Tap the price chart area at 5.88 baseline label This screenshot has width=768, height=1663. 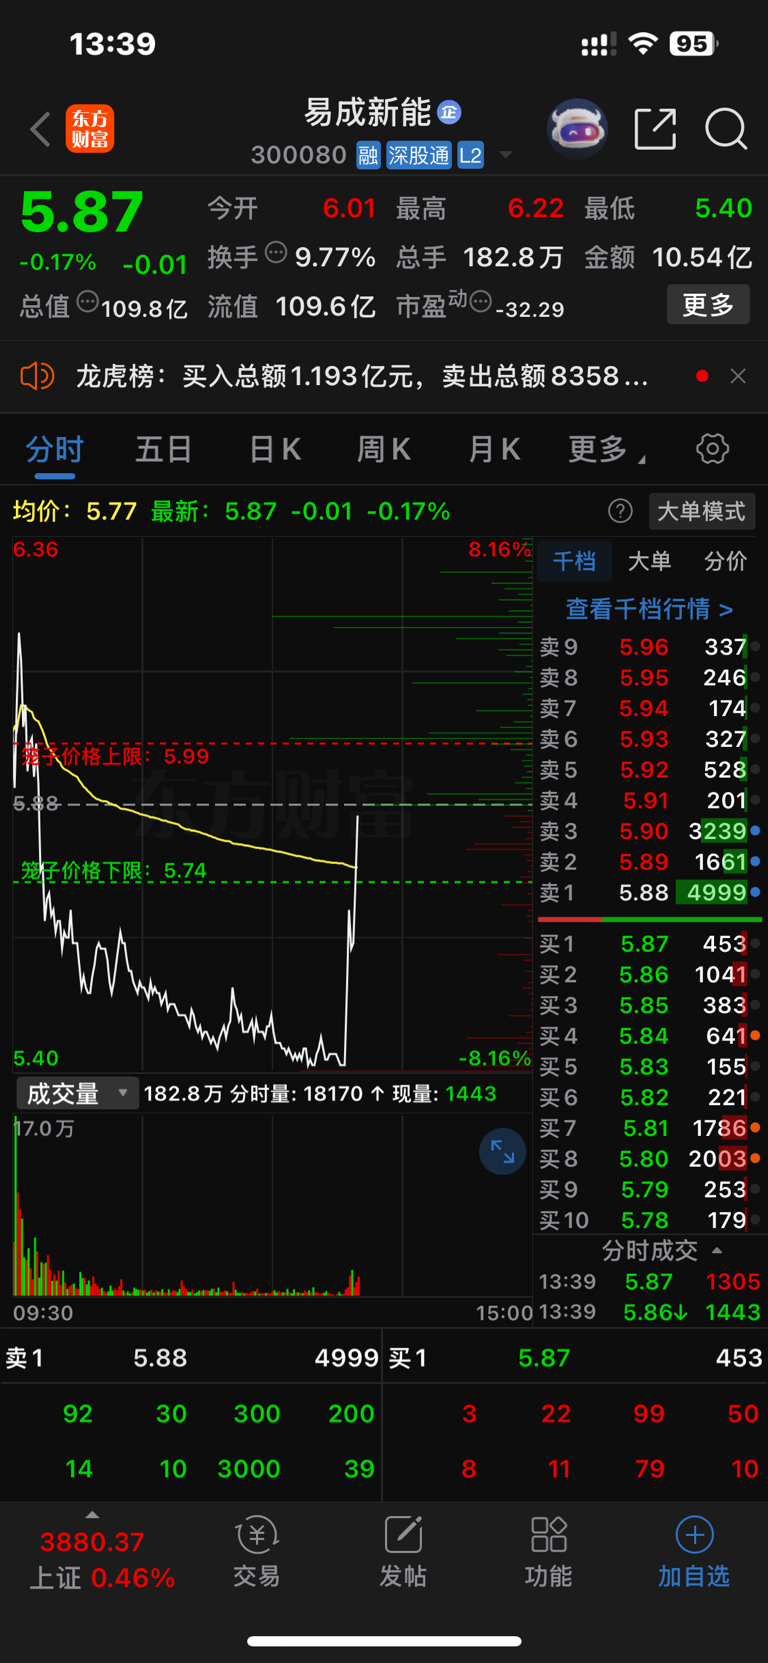(x=36, y=803)
